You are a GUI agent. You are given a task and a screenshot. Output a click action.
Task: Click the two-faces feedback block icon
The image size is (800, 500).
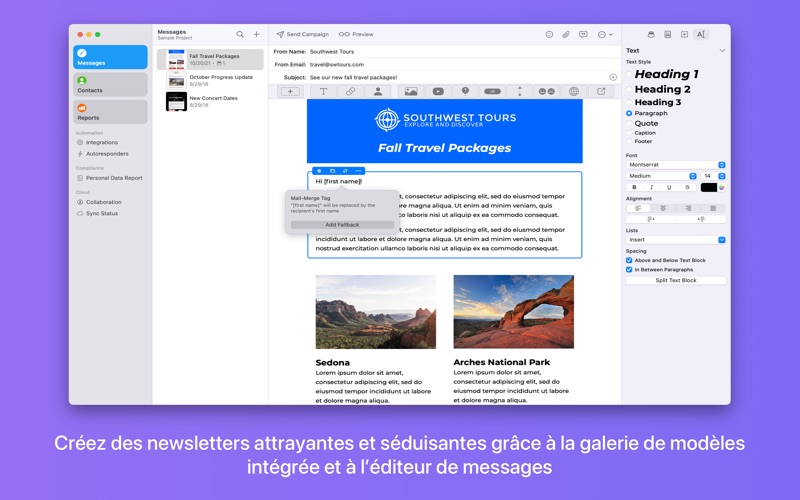tap(546, 91)
